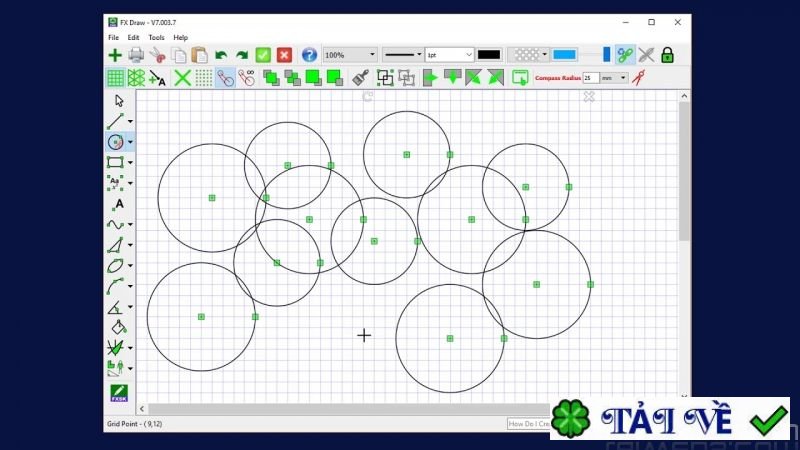Open the Edit menu

[133, 38]
